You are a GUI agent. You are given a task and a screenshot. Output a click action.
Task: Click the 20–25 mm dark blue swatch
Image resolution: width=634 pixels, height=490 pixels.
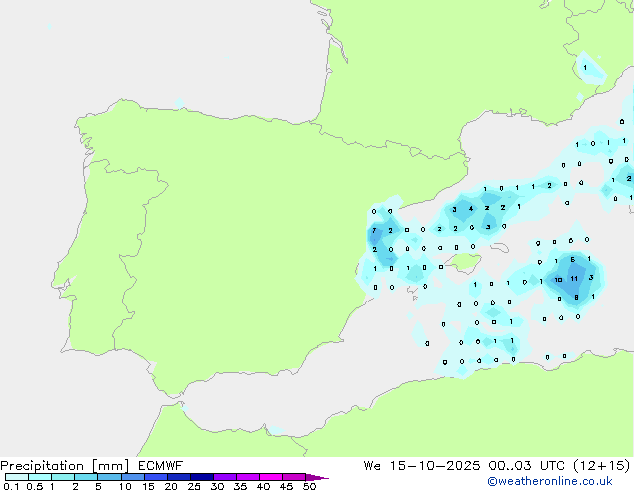[179, 477]
